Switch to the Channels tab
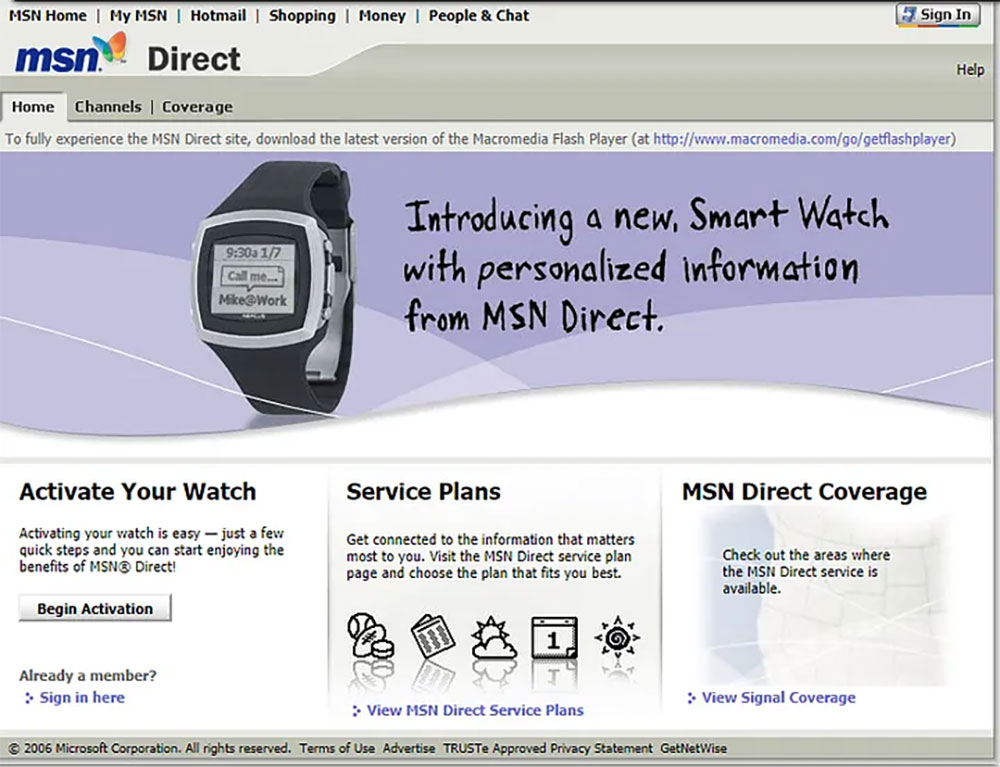 [108, 106]
